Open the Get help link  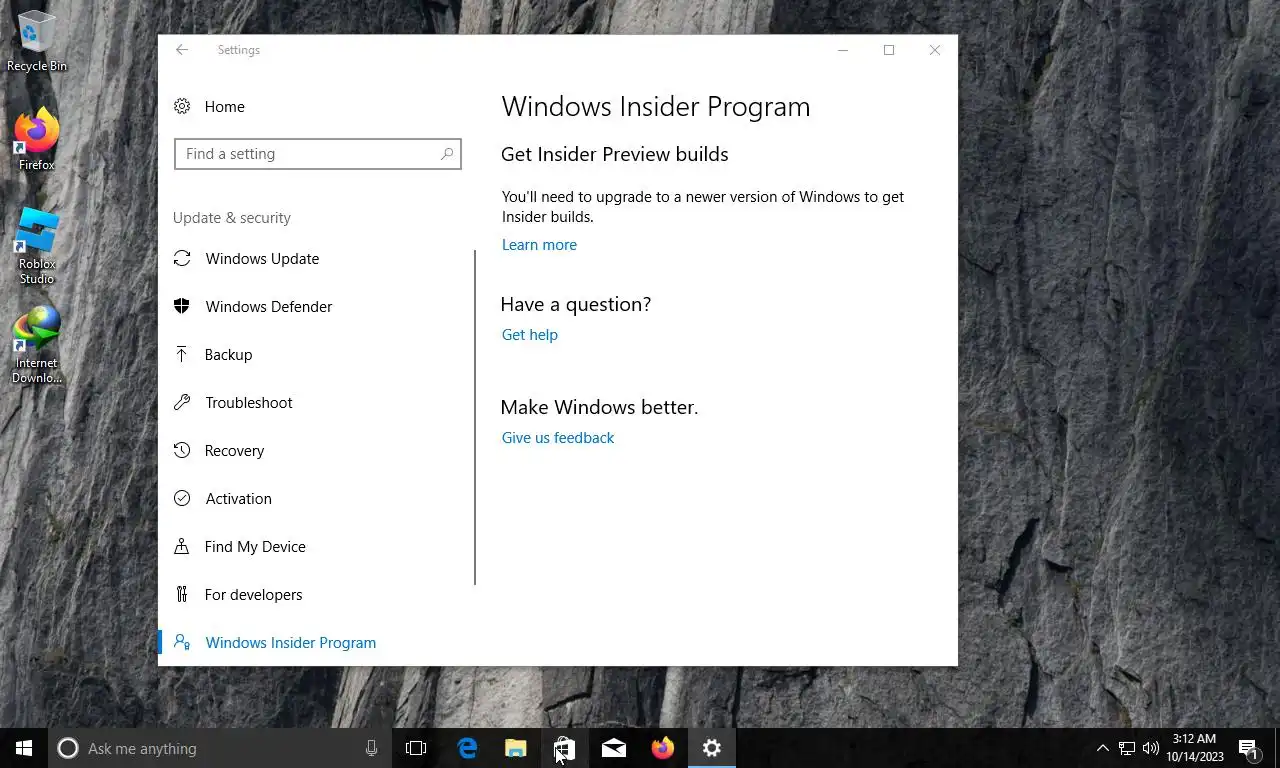pyautogui.click(x=530, y=335)
